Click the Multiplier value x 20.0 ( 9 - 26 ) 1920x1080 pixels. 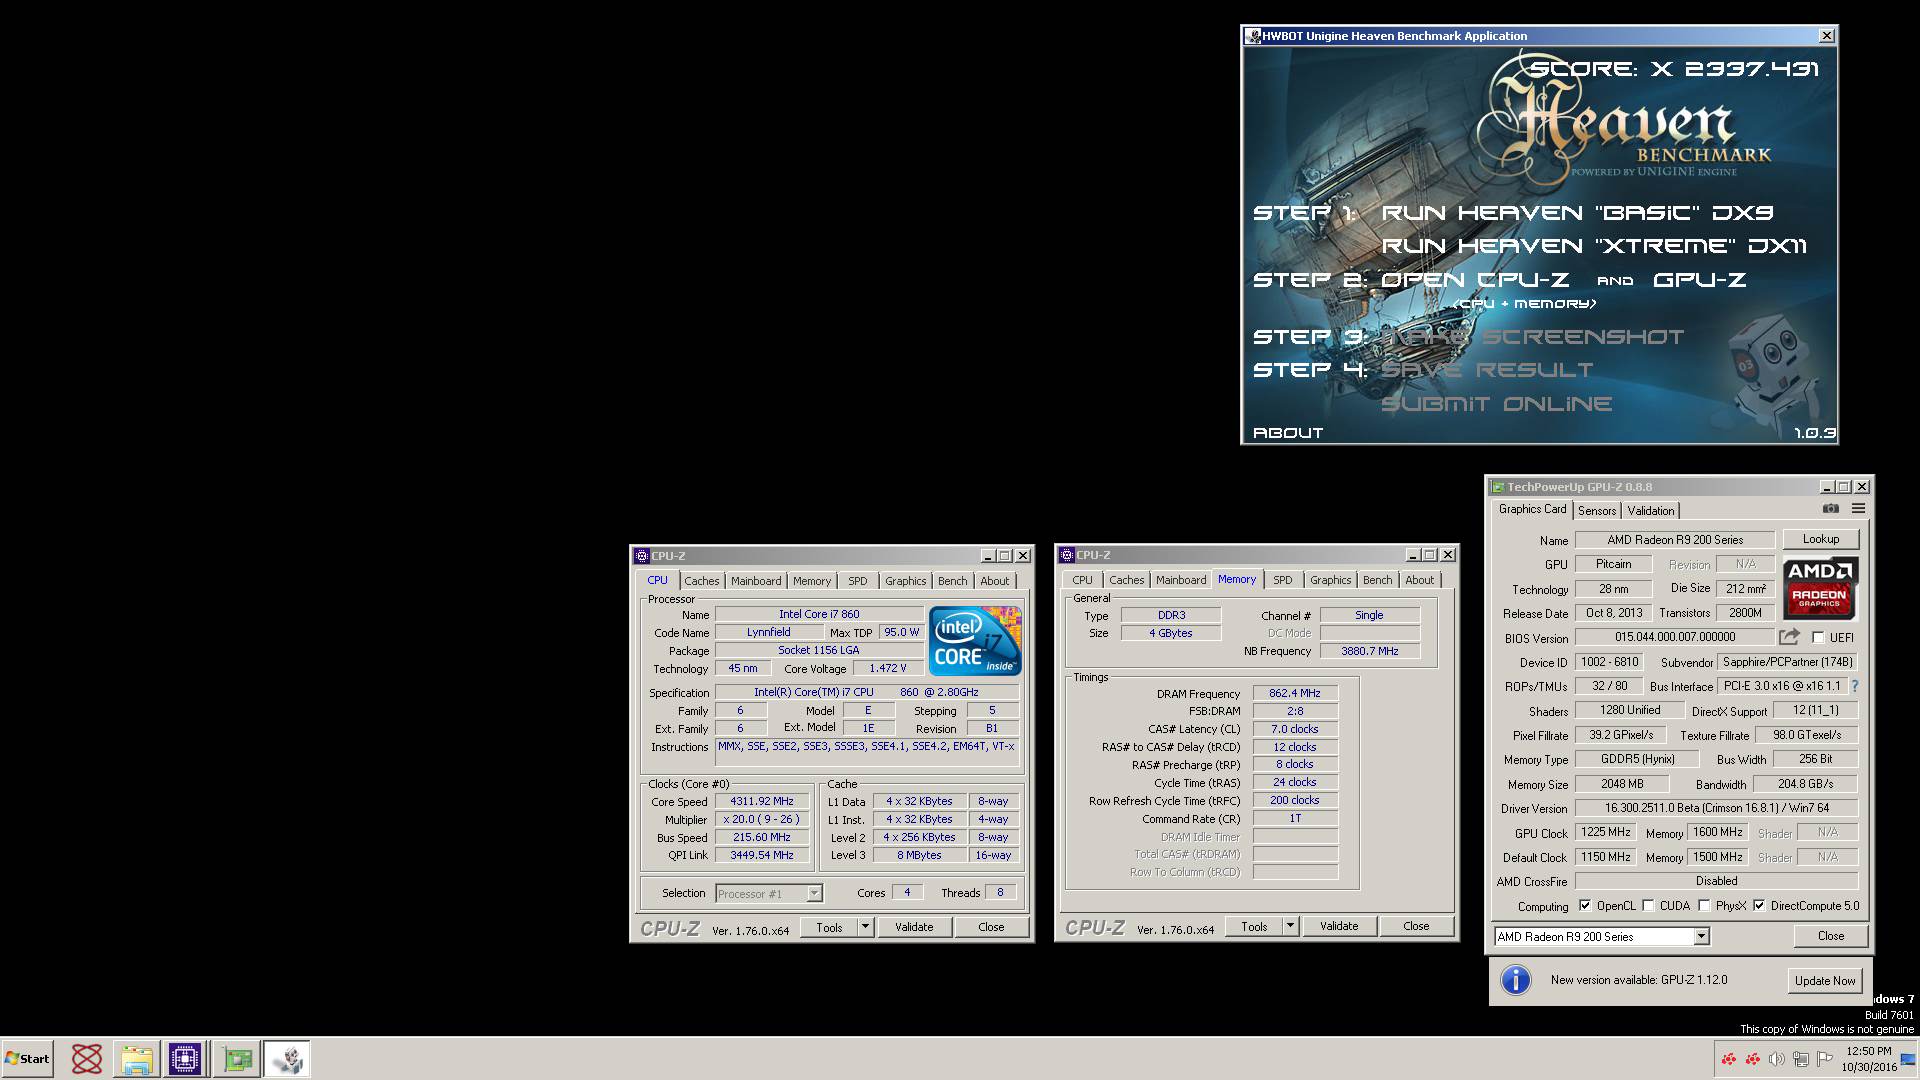762,819
